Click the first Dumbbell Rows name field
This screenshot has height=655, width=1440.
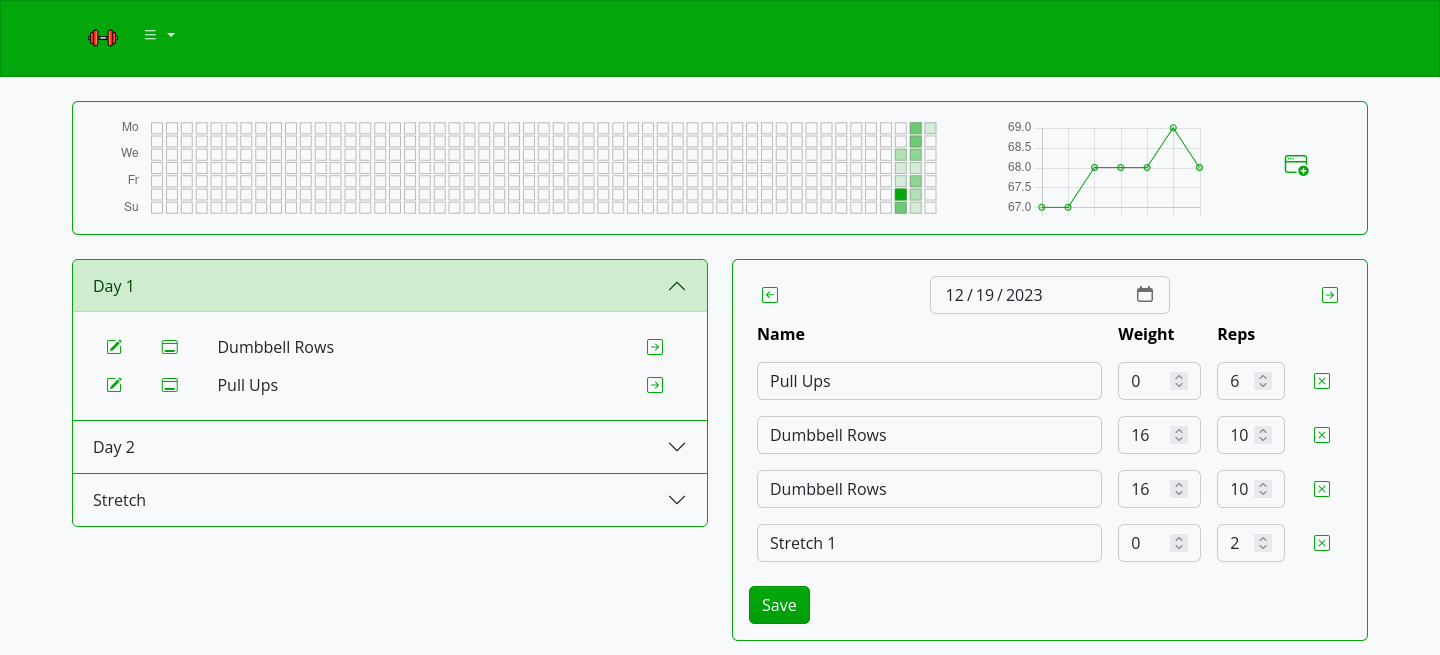(x=929, y=435)
